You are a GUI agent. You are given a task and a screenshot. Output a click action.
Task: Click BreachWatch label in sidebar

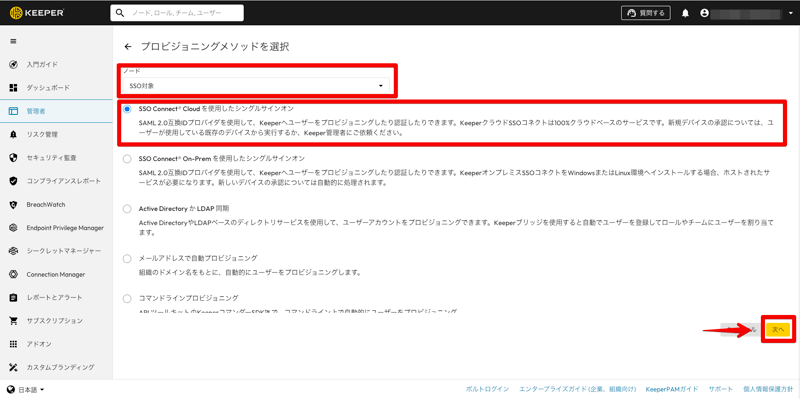(46, 205)
